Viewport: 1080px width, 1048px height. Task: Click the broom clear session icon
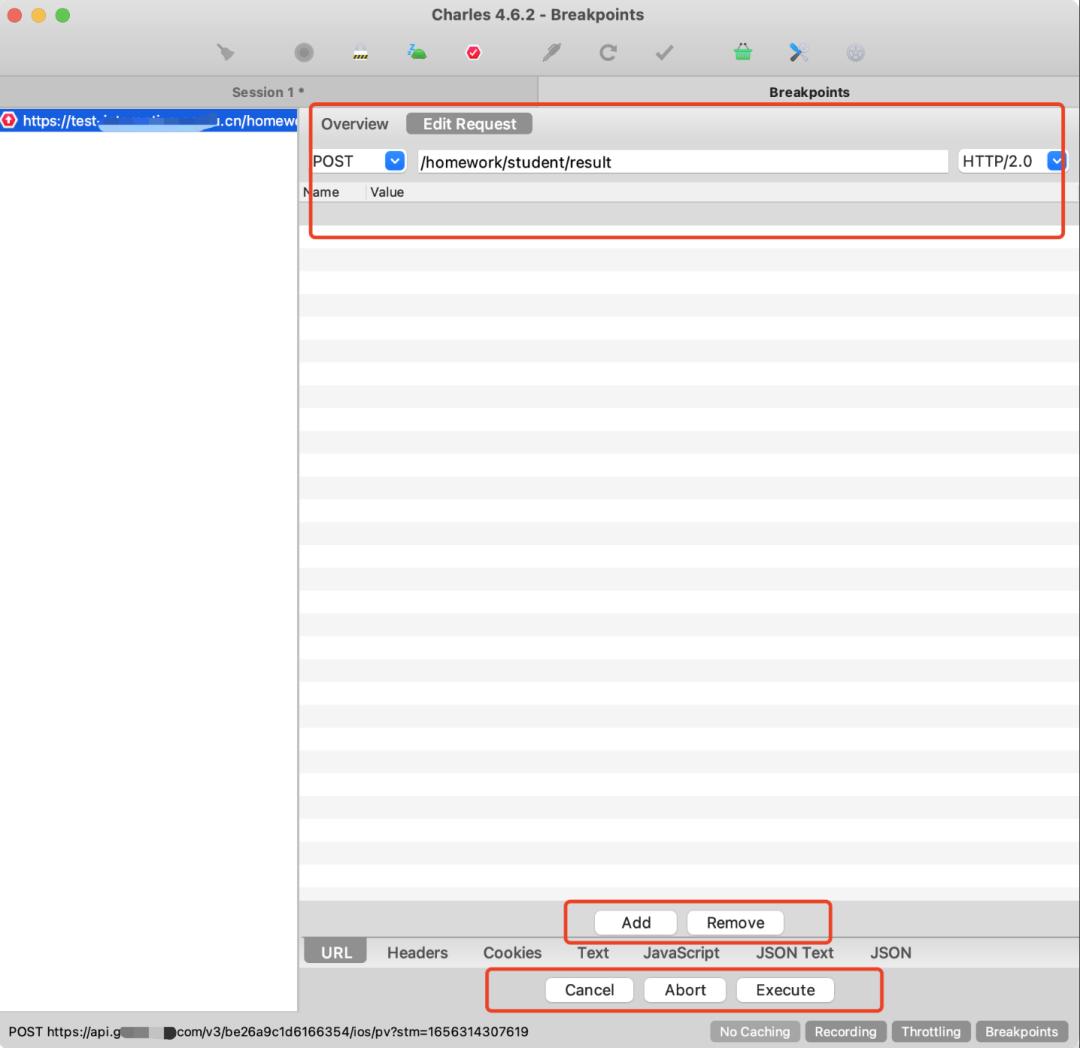point(225,52)
